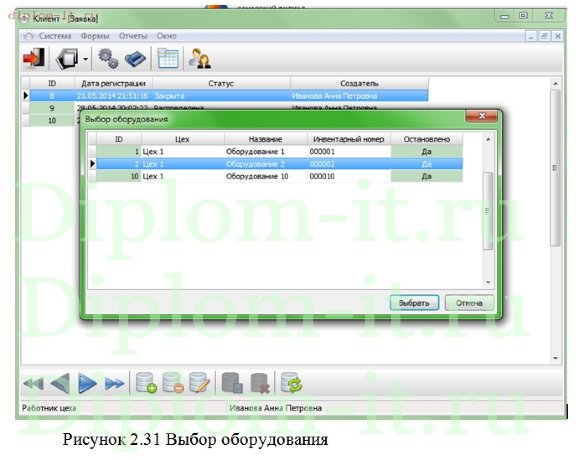Image resolution: width=584 pixels, height=460 pixels.
Task: Click inventory number 000001 cell
Action: point(349,152)
